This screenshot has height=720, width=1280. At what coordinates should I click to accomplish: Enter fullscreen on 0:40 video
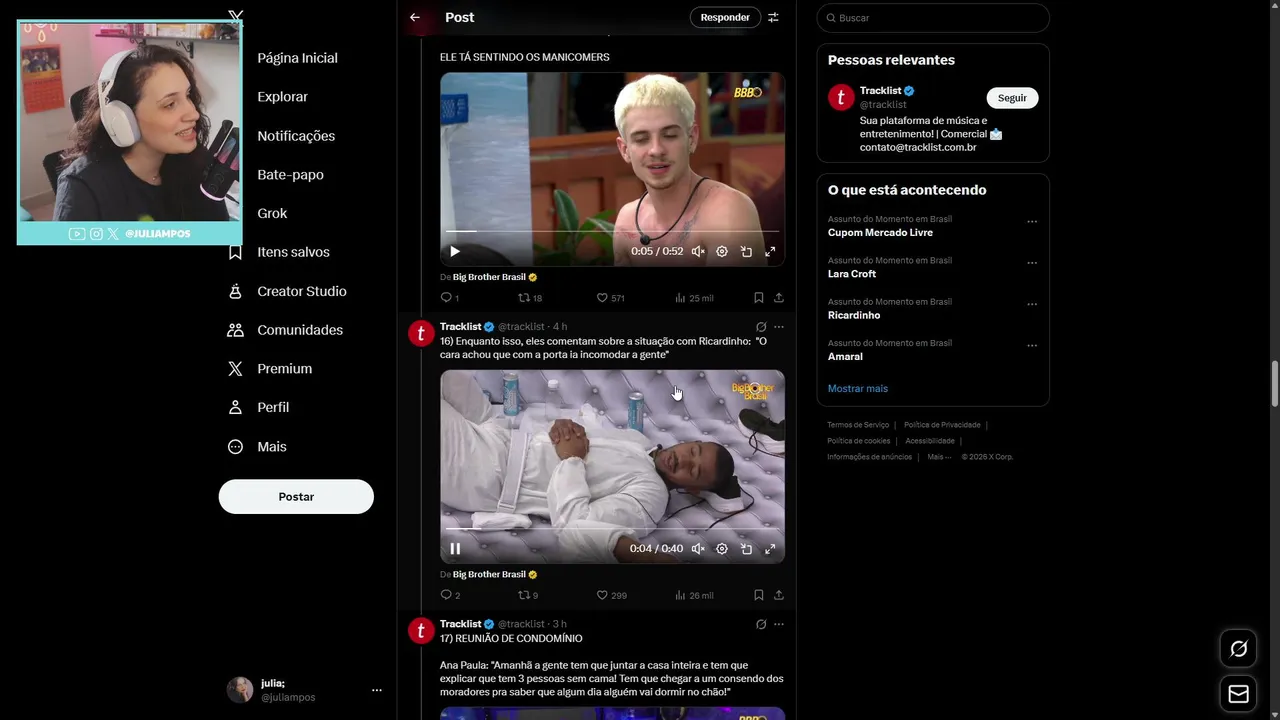[x=770, y=549]
